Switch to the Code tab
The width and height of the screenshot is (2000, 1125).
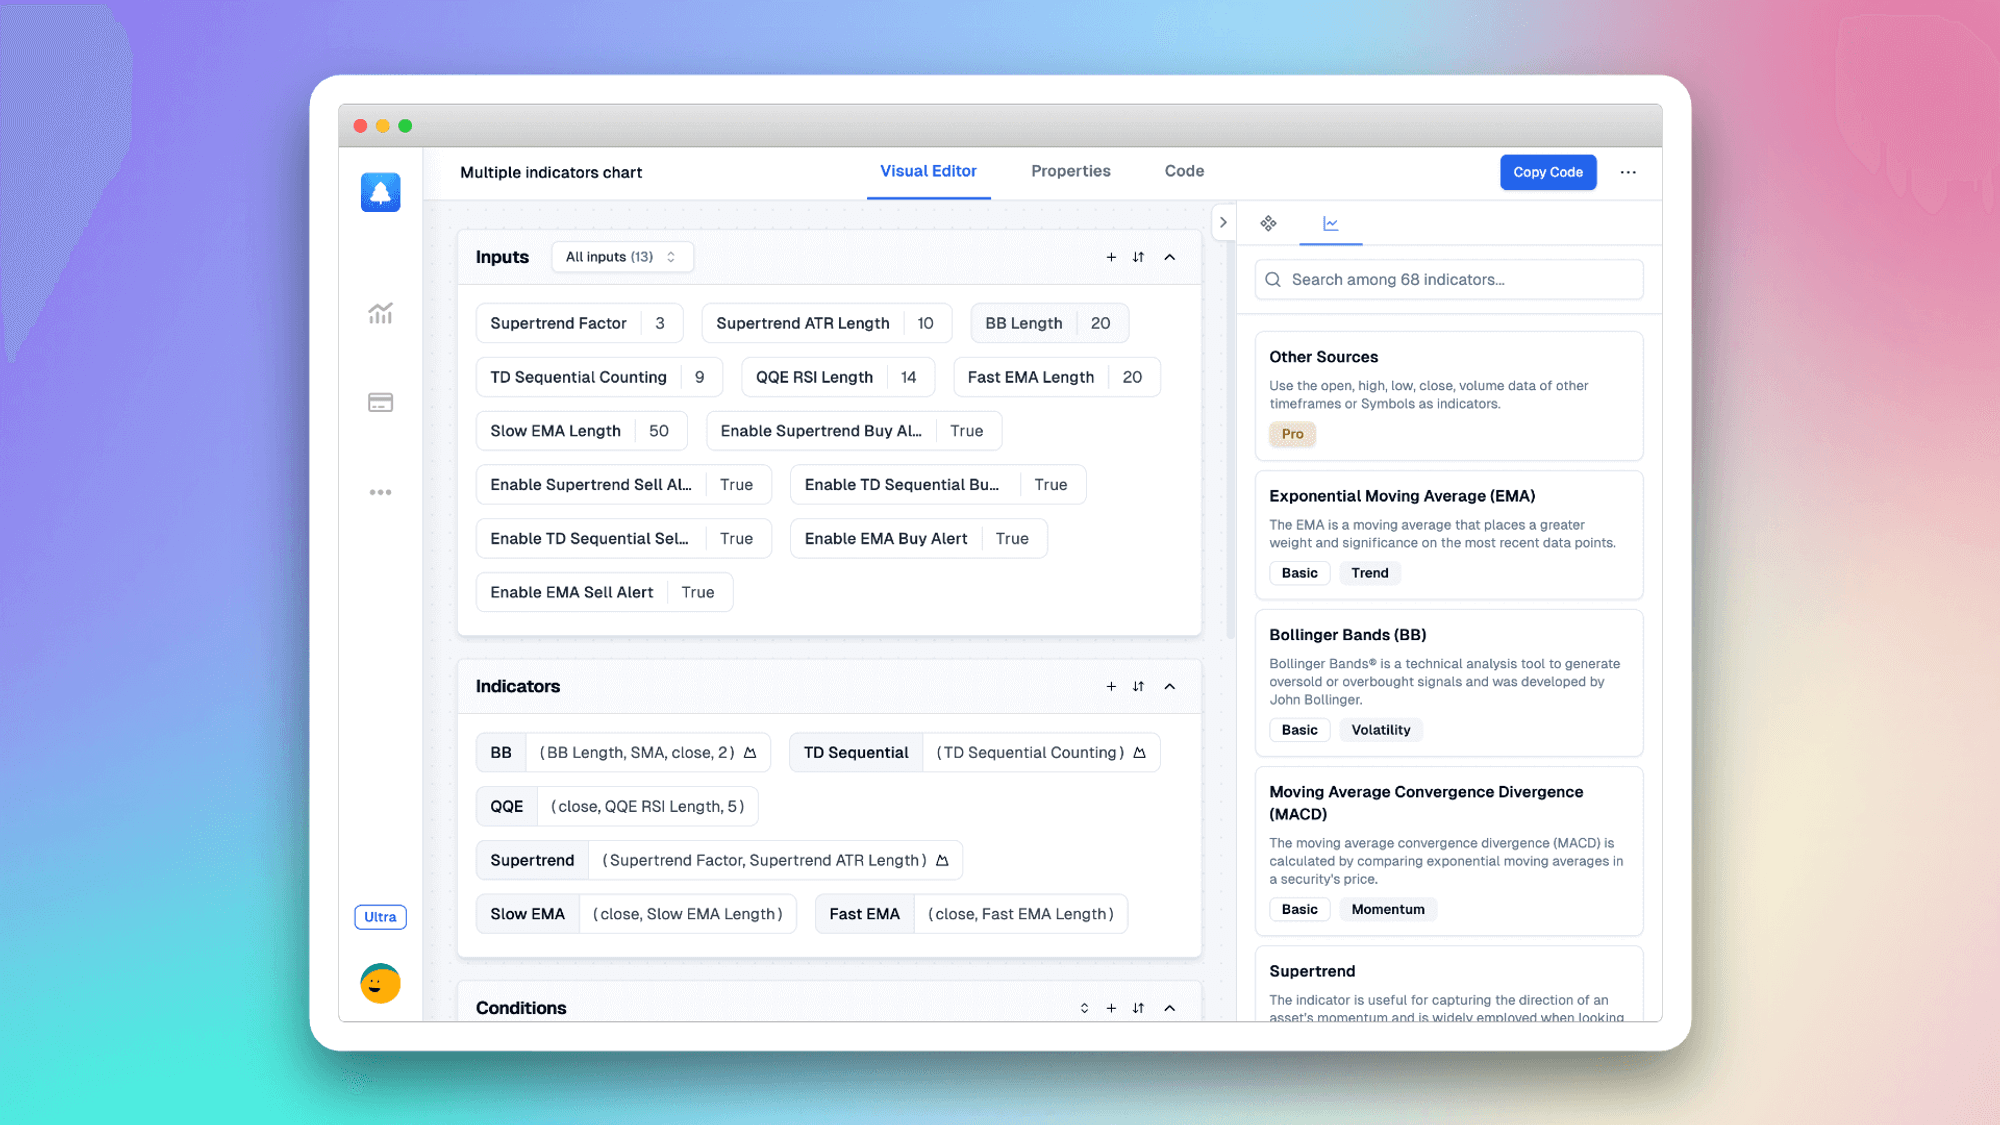pos(1184,170)
